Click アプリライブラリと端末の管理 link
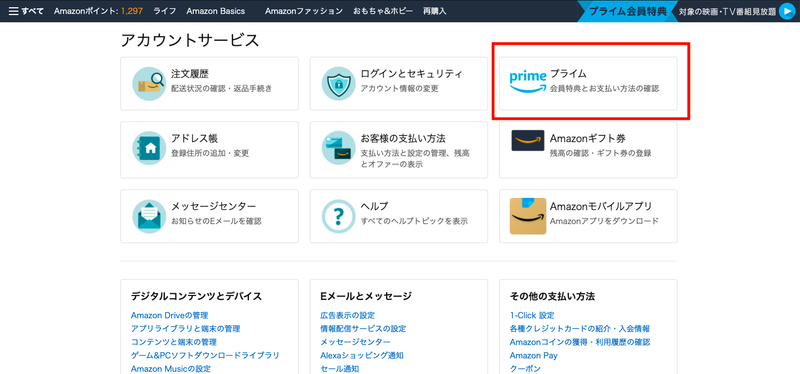This screenshot has width=800, height=374. click(x=185, y=329)
